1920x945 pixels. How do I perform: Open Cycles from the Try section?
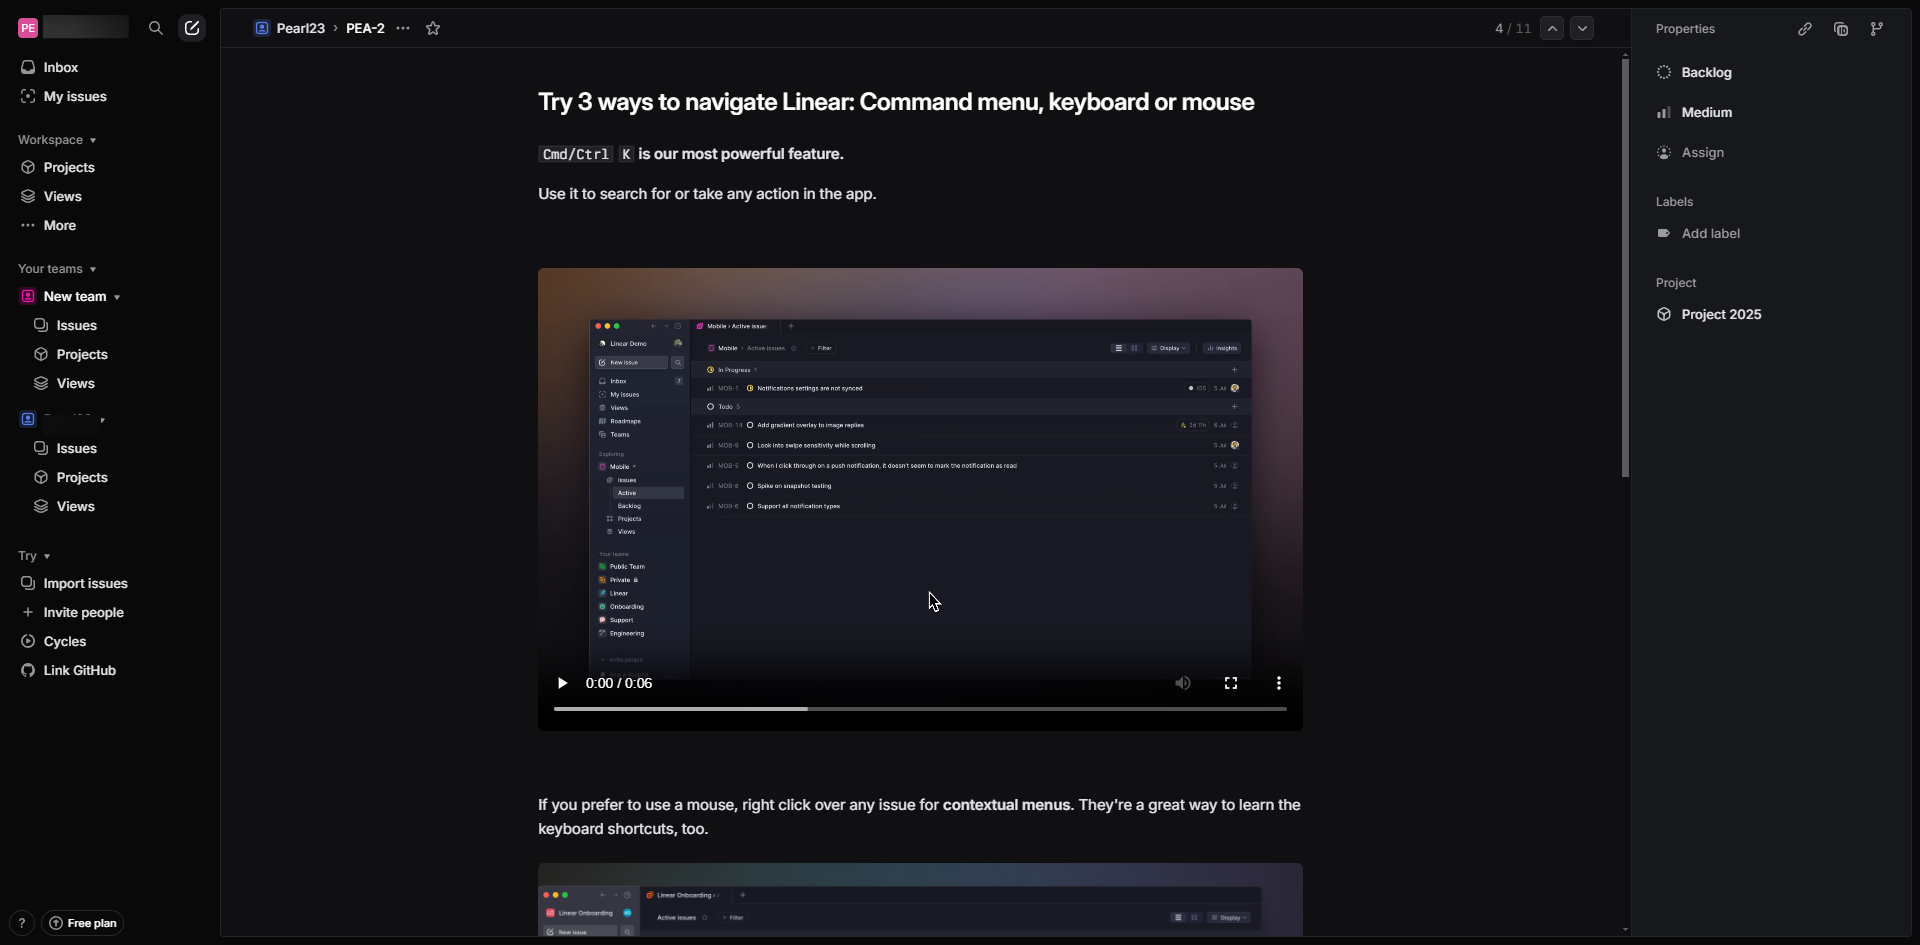[x=64, y=641]
